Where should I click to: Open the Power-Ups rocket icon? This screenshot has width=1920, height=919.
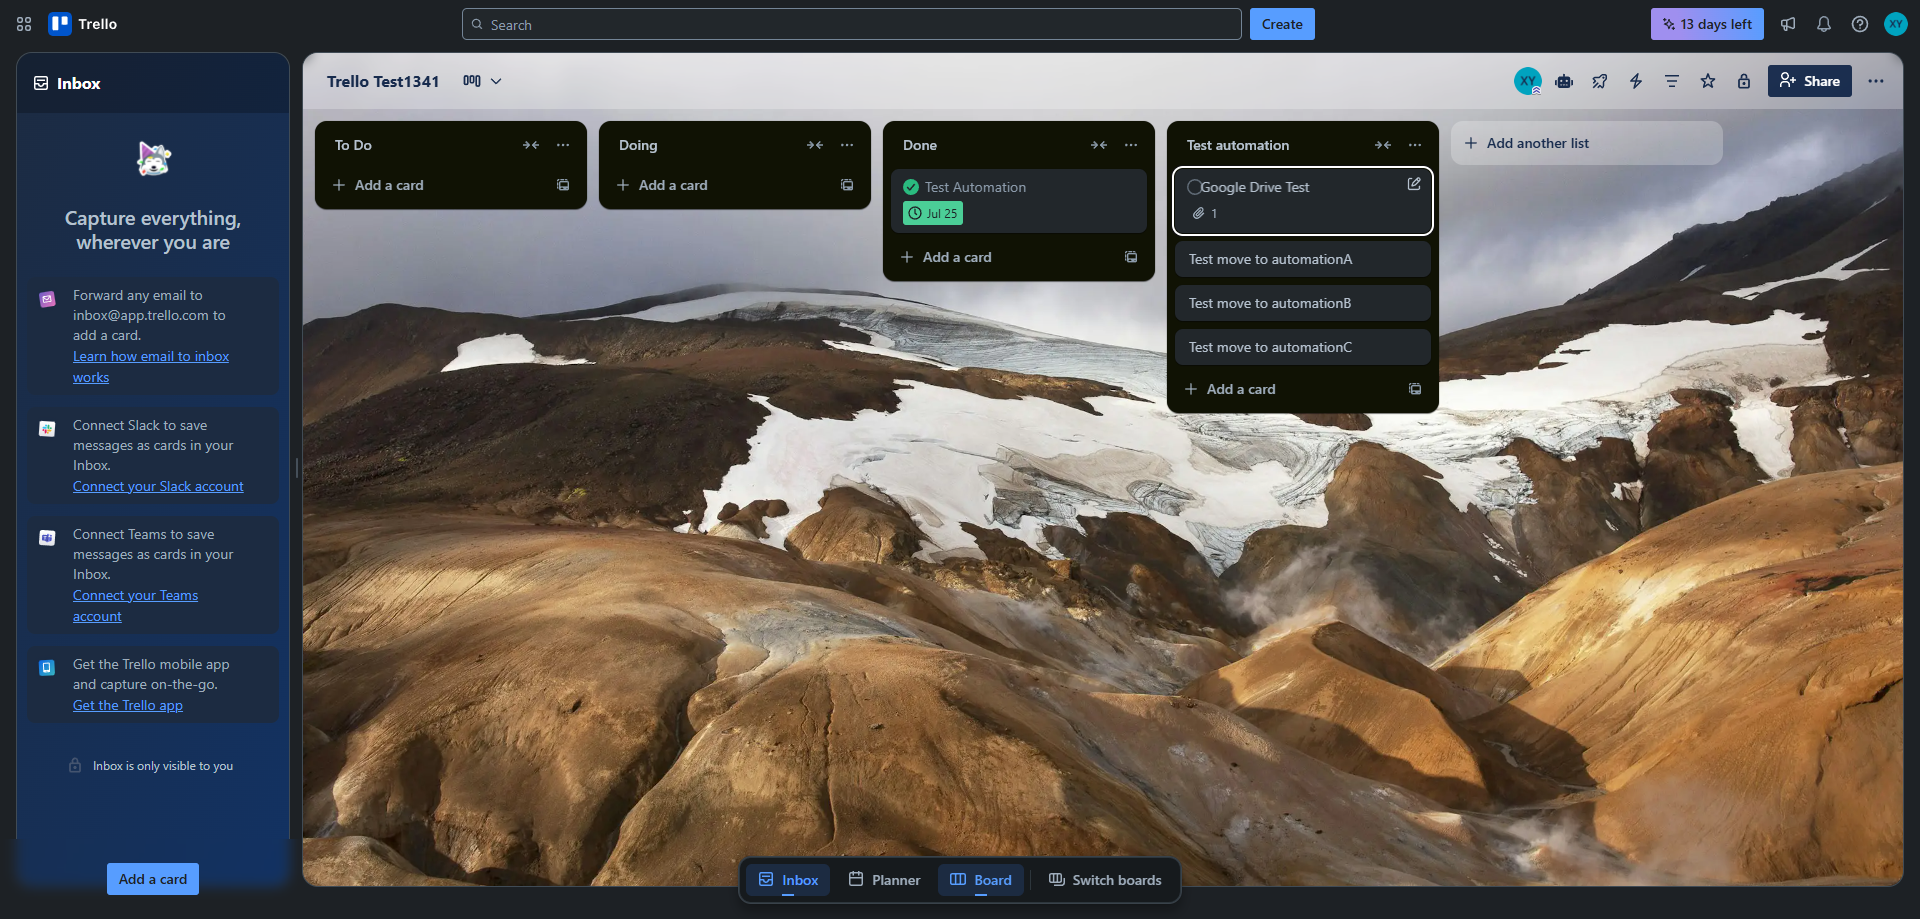tap(1600, 81)
